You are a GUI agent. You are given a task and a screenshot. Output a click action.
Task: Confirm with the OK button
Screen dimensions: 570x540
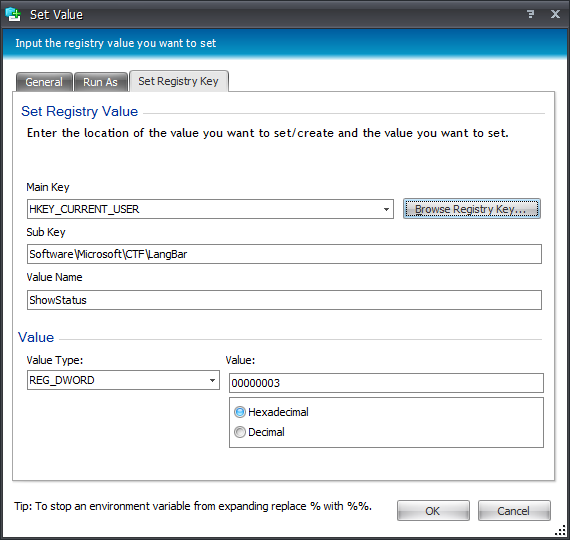tap(433, 511)
